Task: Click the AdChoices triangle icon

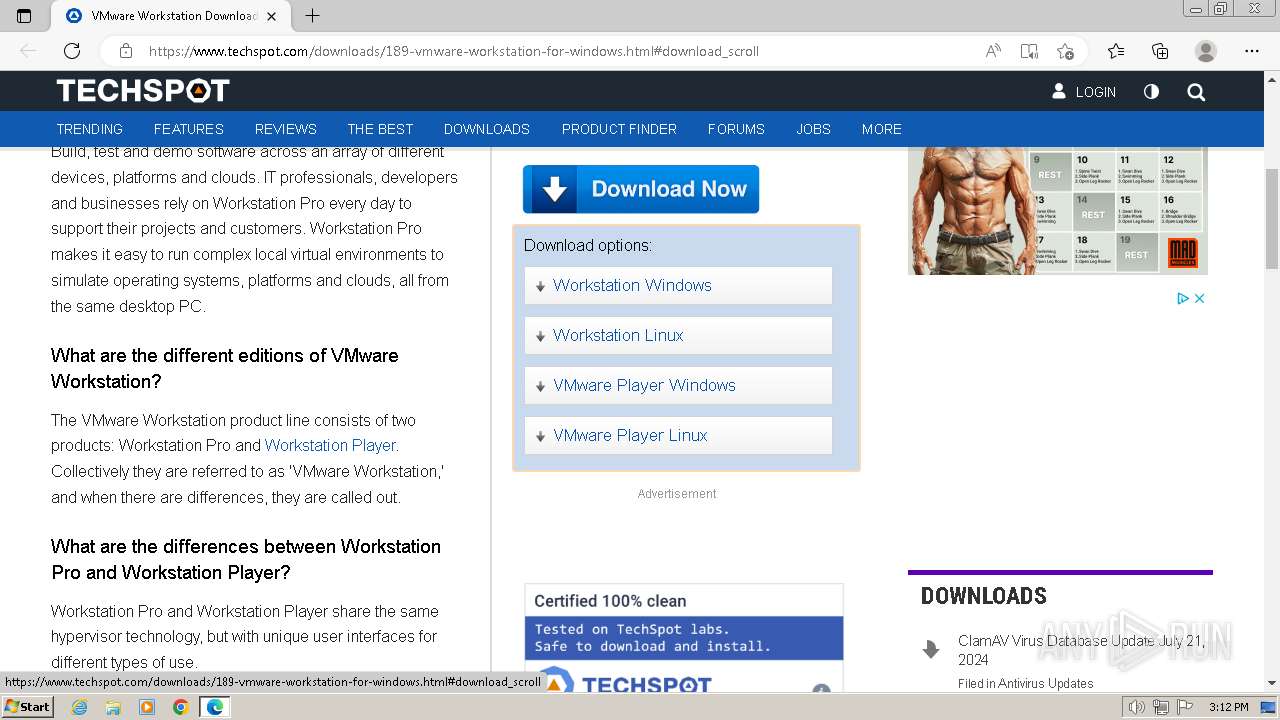Action: point(1183,298)
